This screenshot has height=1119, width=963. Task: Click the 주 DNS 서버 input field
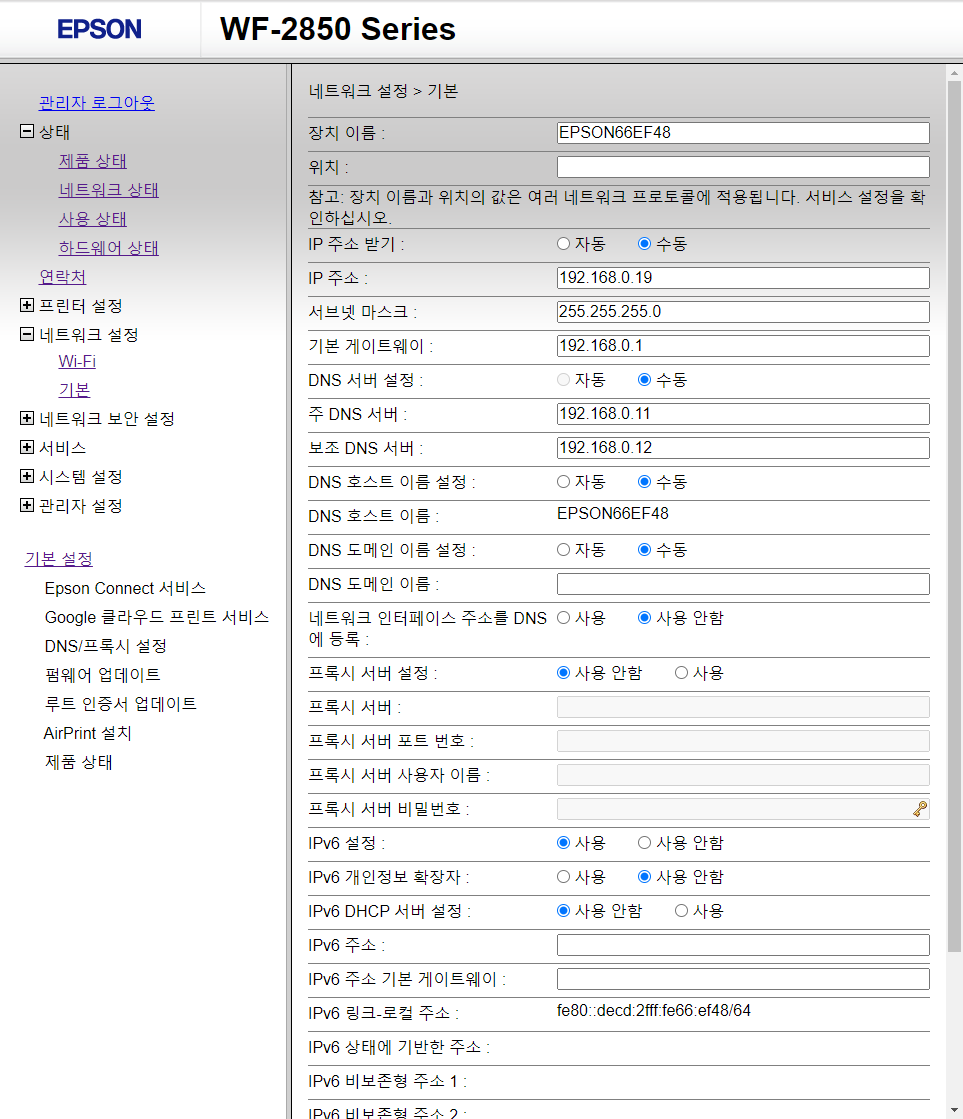point(743,414)
